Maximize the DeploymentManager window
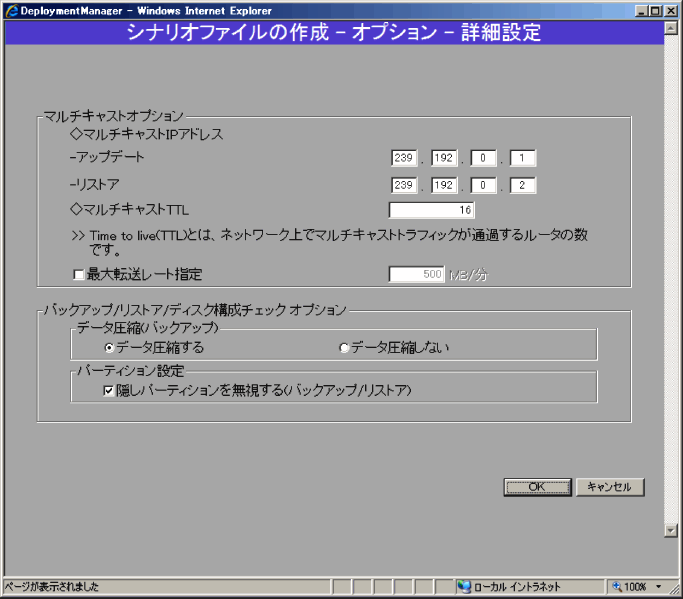This screenshot has width=683, height=599. pos(655,11)
